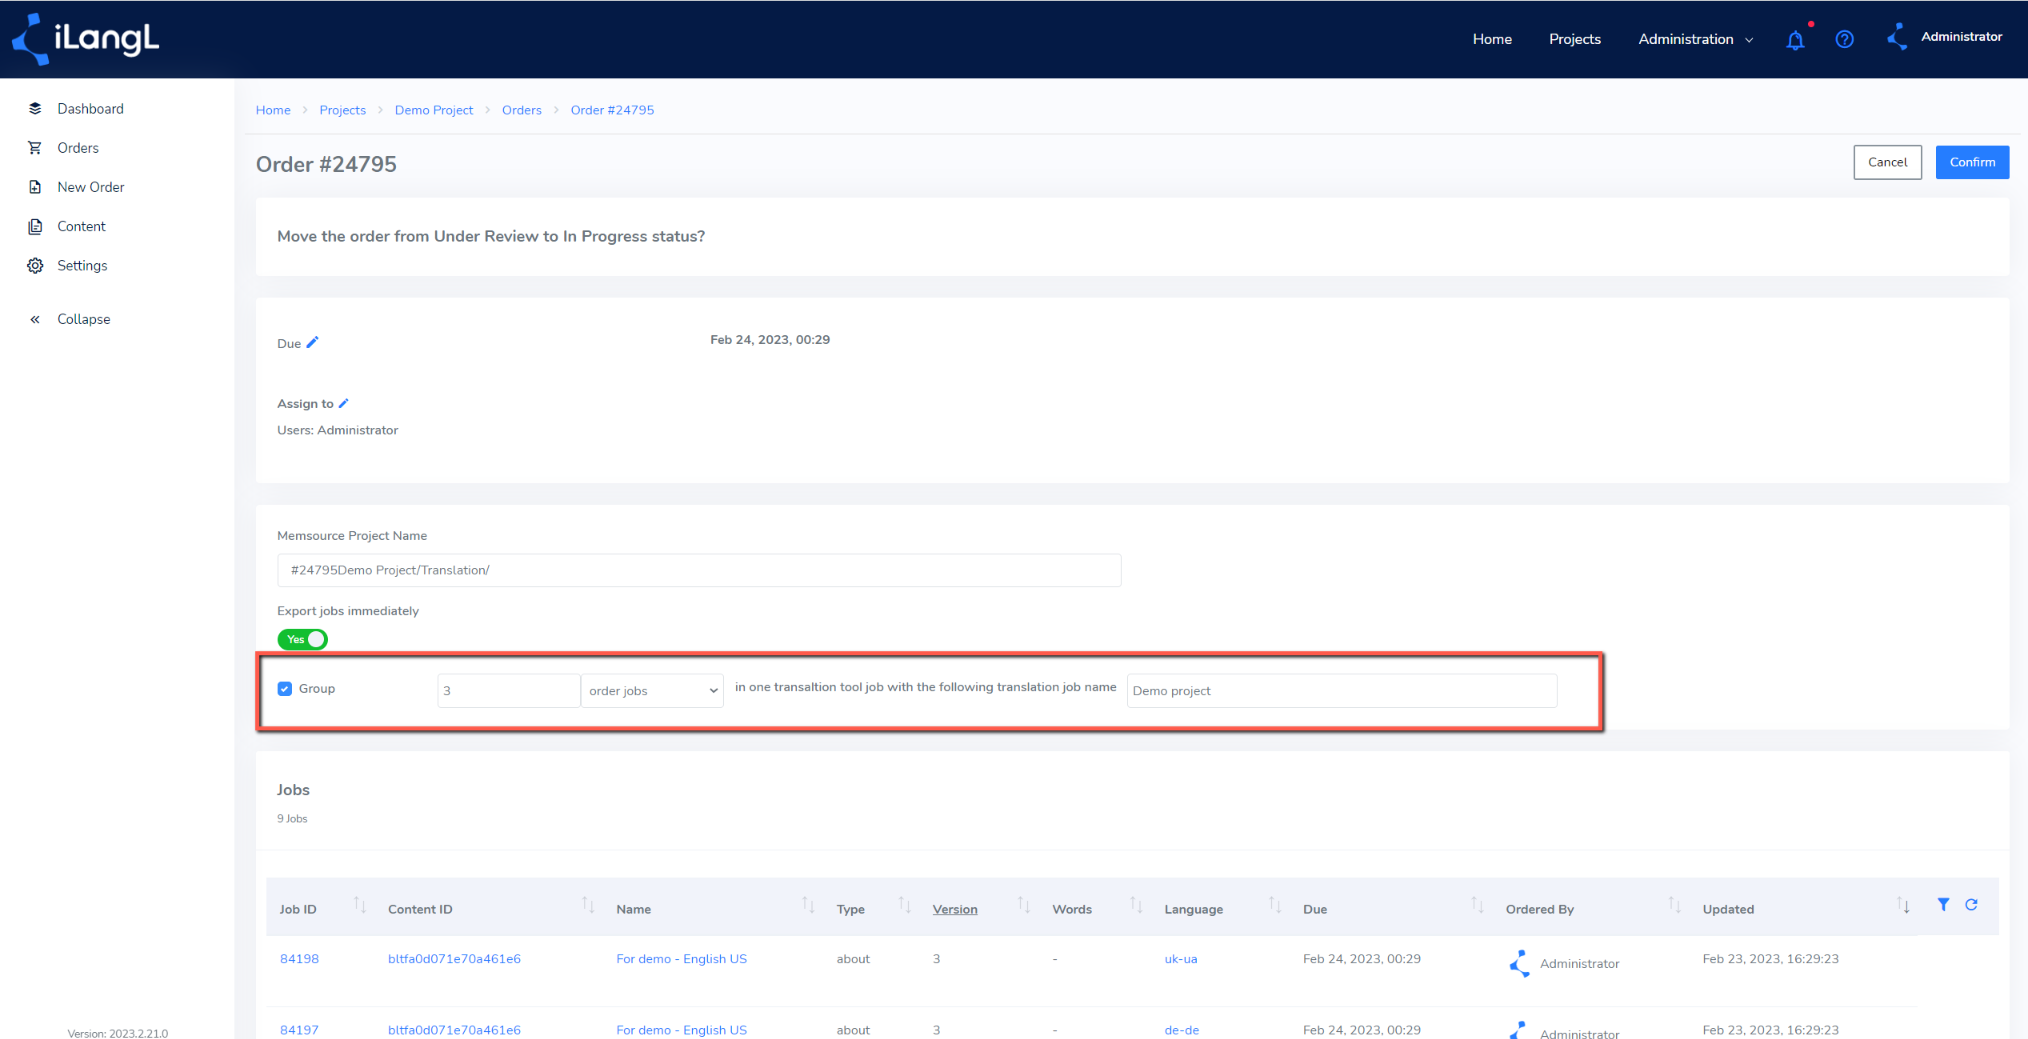Click the New Order file icon
The width and height of the screenshot is (2028, 1039).
point(35,187)
